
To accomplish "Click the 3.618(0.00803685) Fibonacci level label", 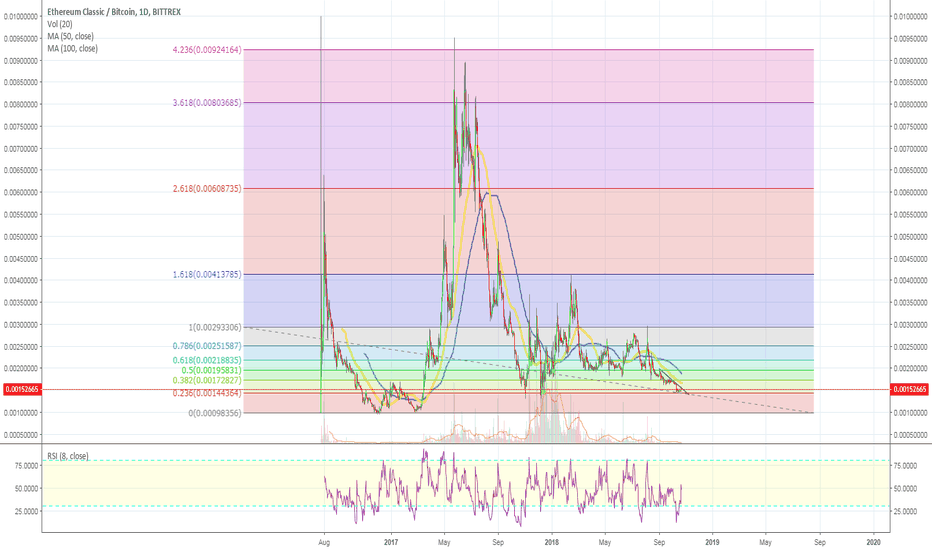I will (x=207, y=102).
